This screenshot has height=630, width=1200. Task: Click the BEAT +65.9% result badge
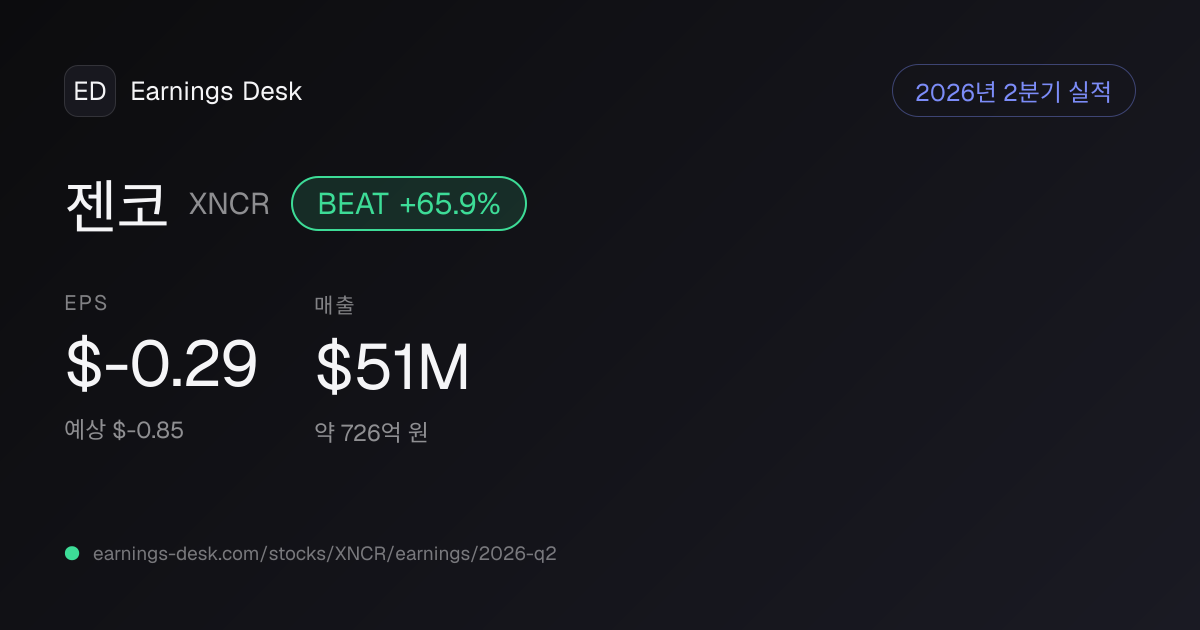409,204
